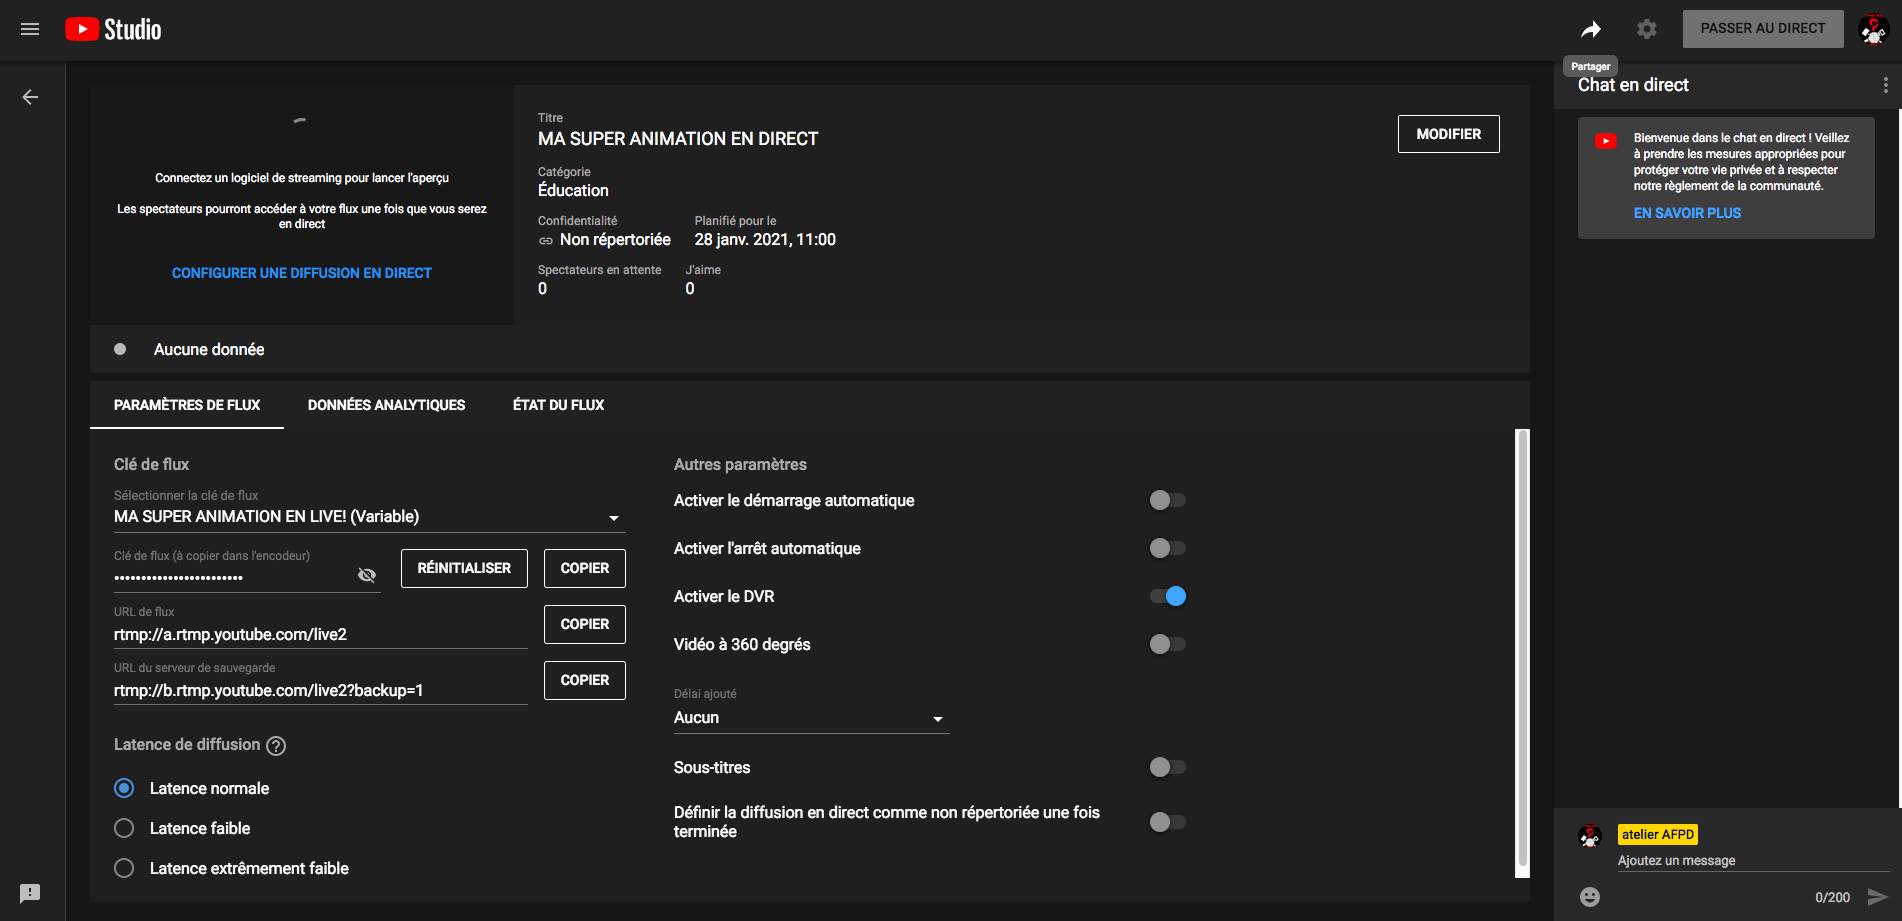Expand the stream key selection dropdown

[613, 517]
